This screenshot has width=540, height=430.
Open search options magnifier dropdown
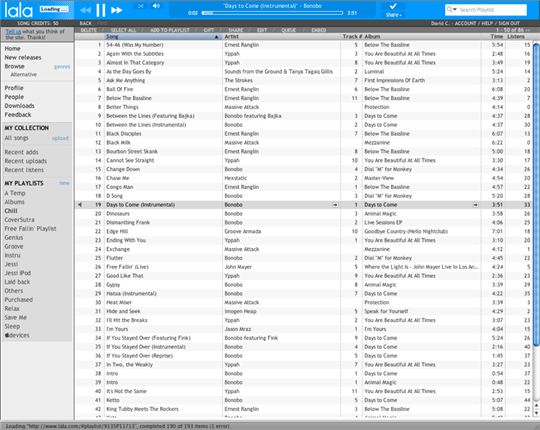click(451, 9)
